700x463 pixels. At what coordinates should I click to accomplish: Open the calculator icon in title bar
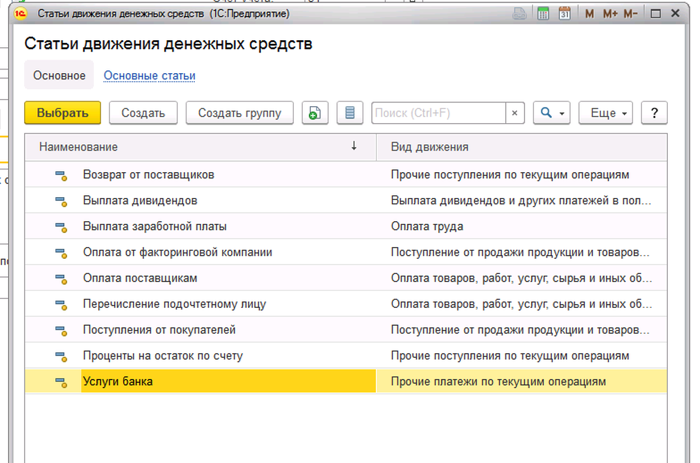[543, 14]
